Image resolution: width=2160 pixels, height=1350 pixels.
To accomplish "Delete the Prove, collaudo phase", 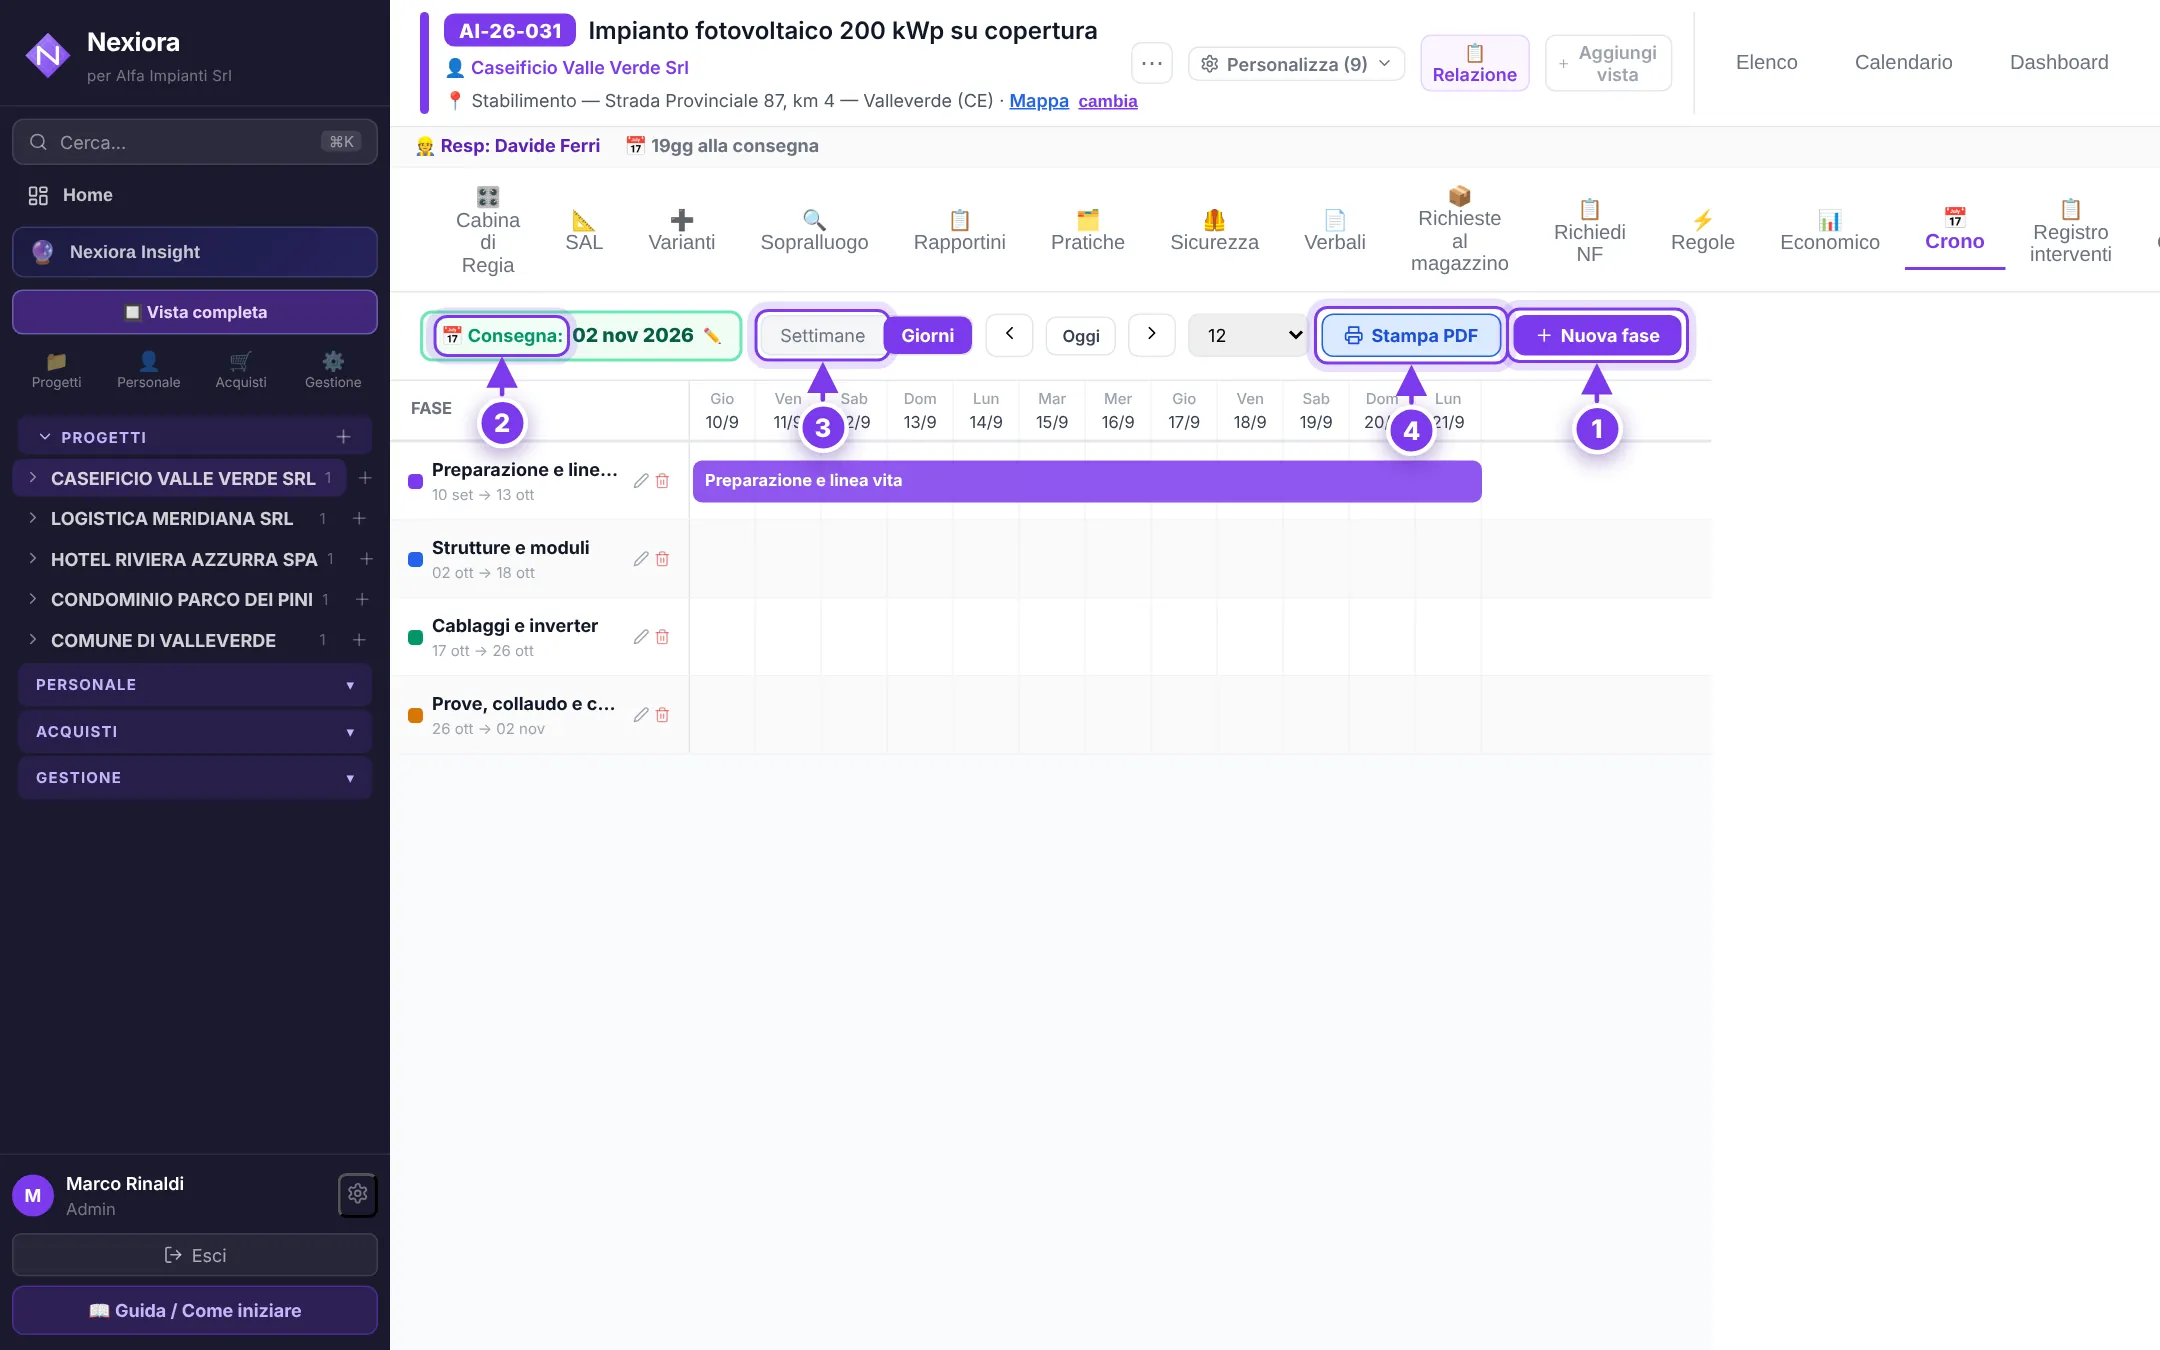I will pos(662,715).
